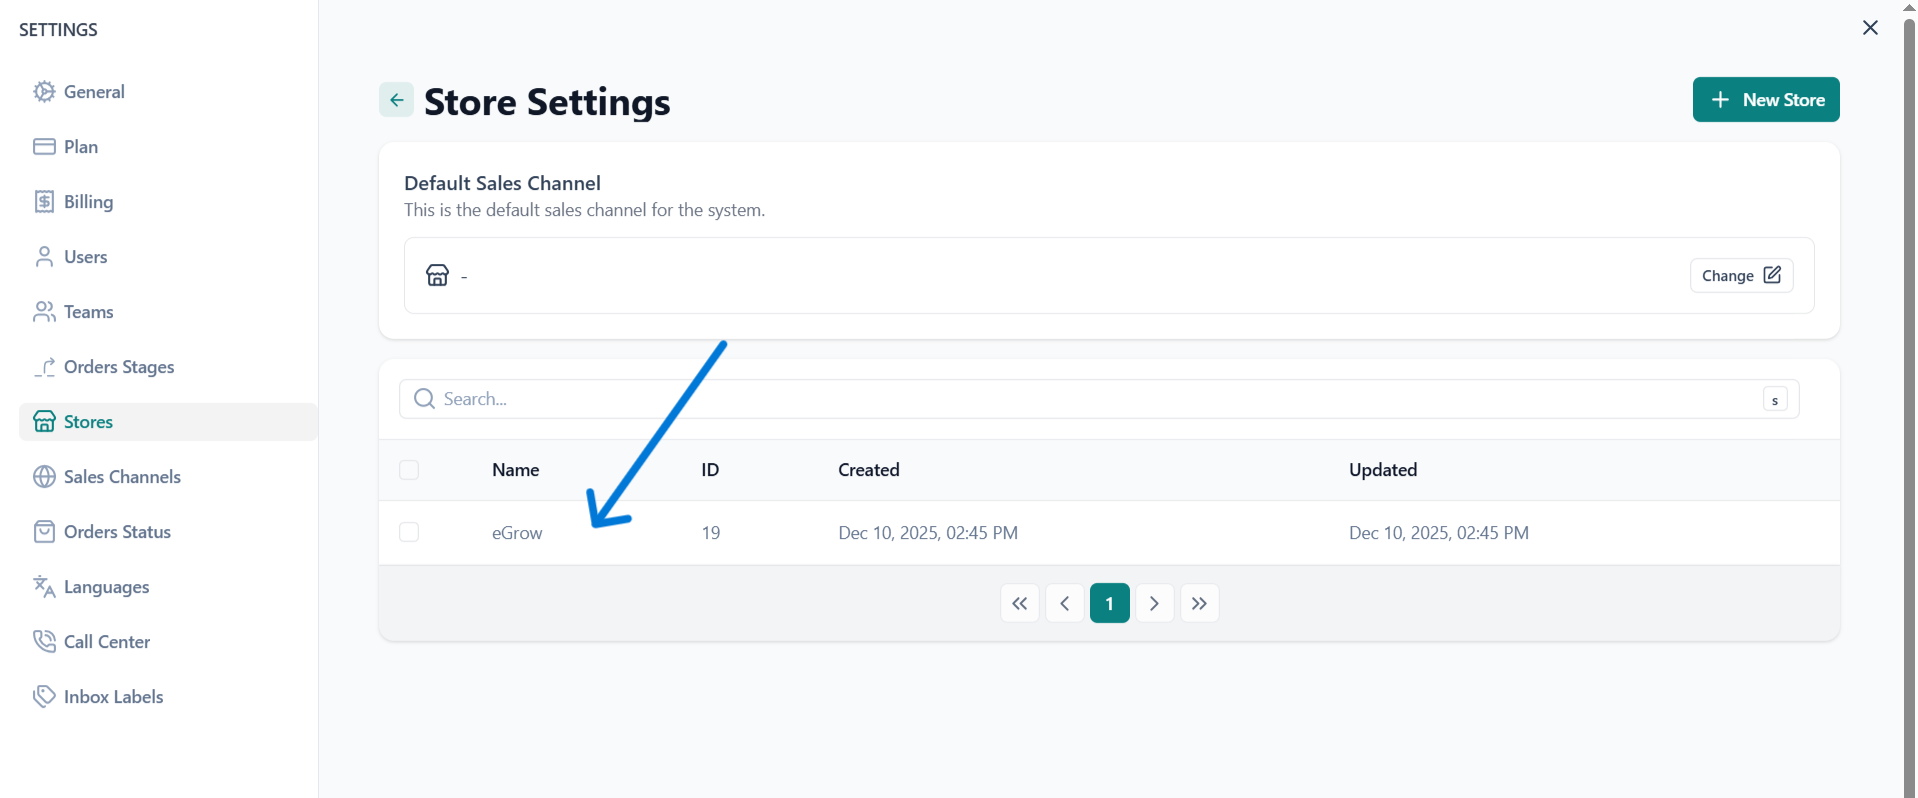Go to the next page chevron
The image size is (1918, 798).
coord(1154,603)
